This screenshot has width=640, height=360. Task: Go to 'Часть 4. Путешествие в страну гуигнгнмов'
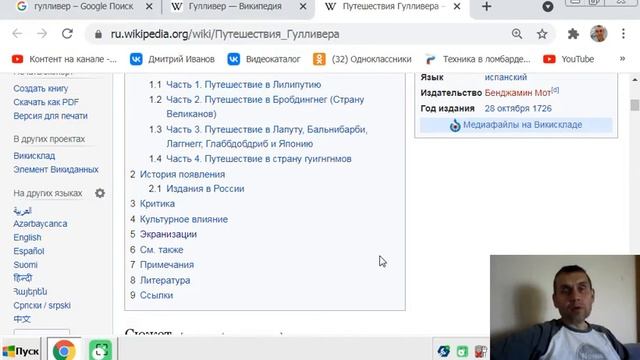click(259, 159)
